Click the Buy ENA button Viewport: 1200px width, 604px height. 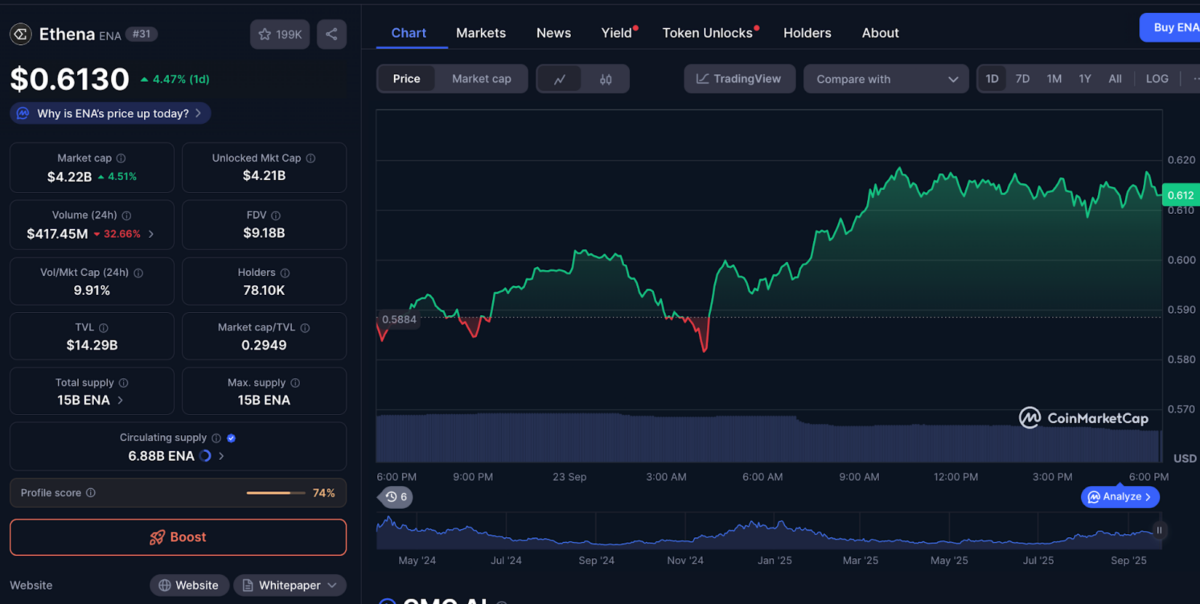(x=1170, y=28)
